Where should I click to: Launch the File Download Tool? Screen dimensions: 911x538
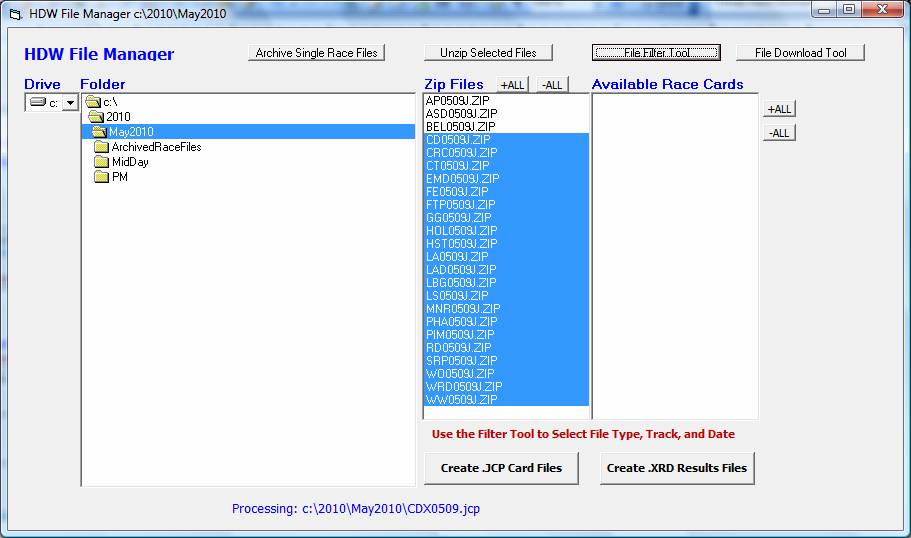click(800, 53)
